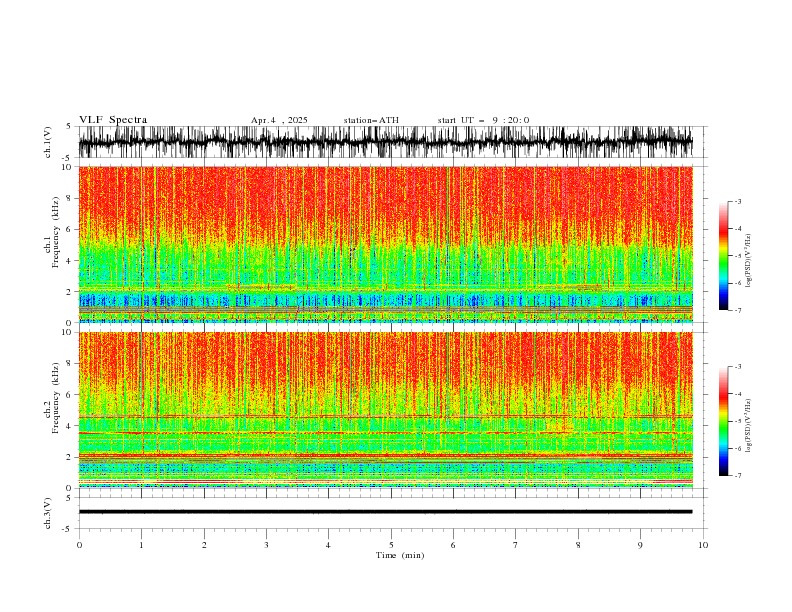Click the "10" tick on the time axis
Viewport: 792px width, 612px height.
pos(703,545)
